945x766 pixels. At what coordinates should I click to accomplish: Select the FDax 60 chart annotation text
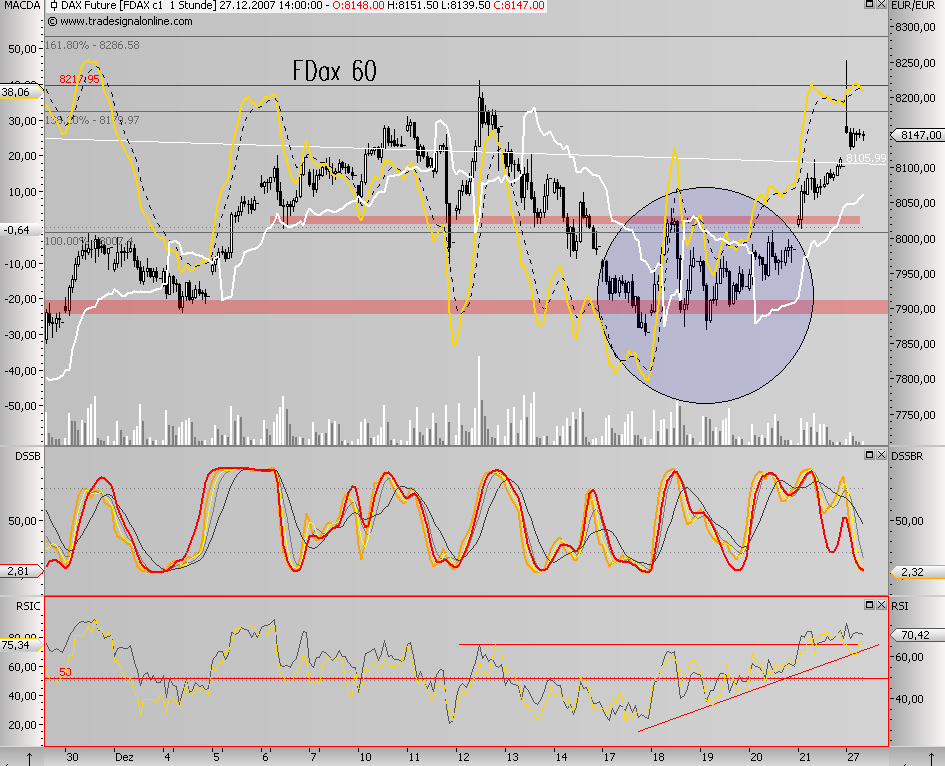[x=334, y=71]
